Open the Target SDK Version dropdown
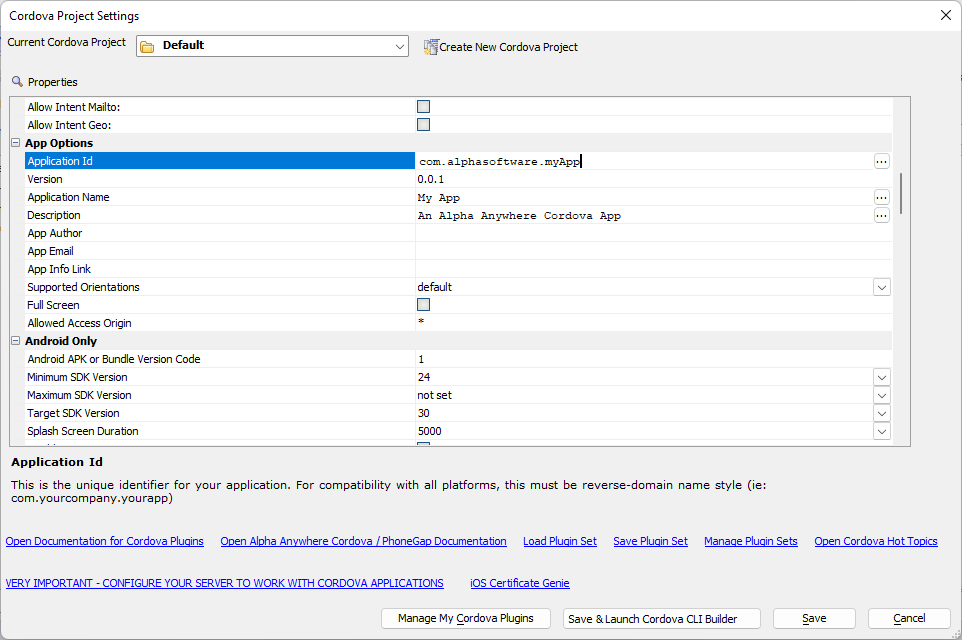962x640 pixels. click(x=882, y=414)
